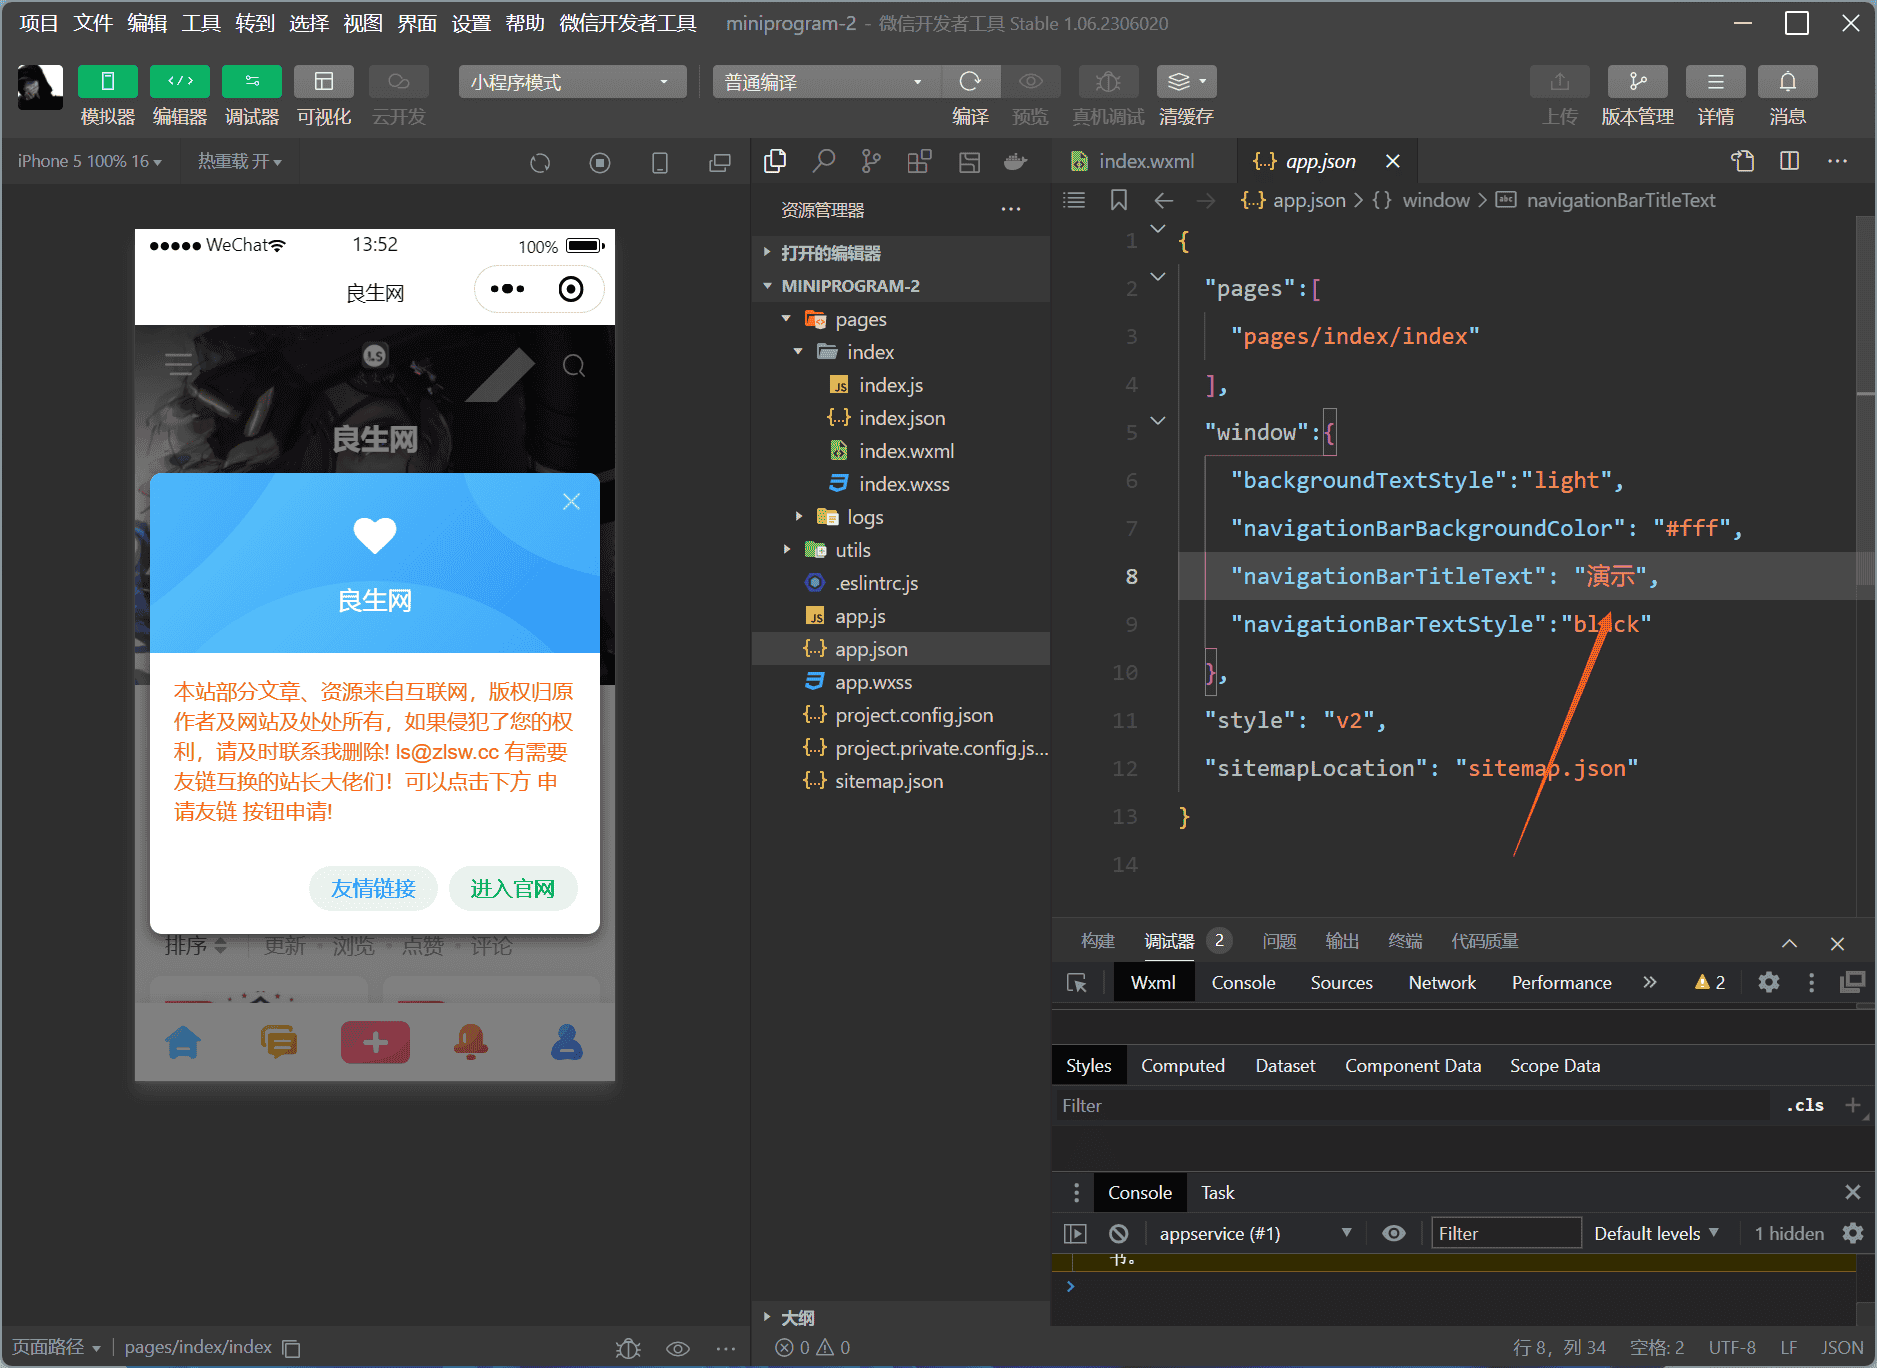The height and width of the screenshot is (1368, 1877).
Task: Click the clear console icon
Action: pos(1119,1233)
